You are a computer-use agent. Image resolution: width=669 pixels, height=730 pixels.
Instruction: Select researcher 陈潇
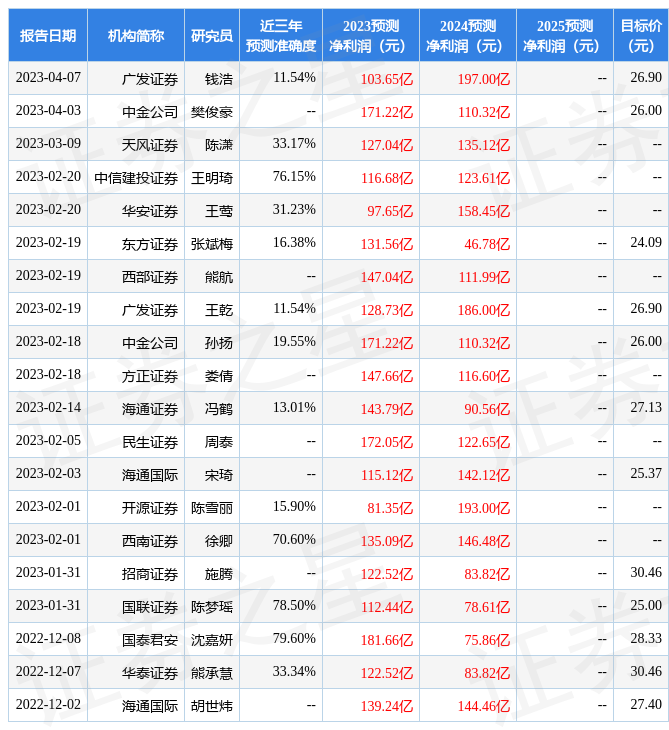[x=219, y=145]
